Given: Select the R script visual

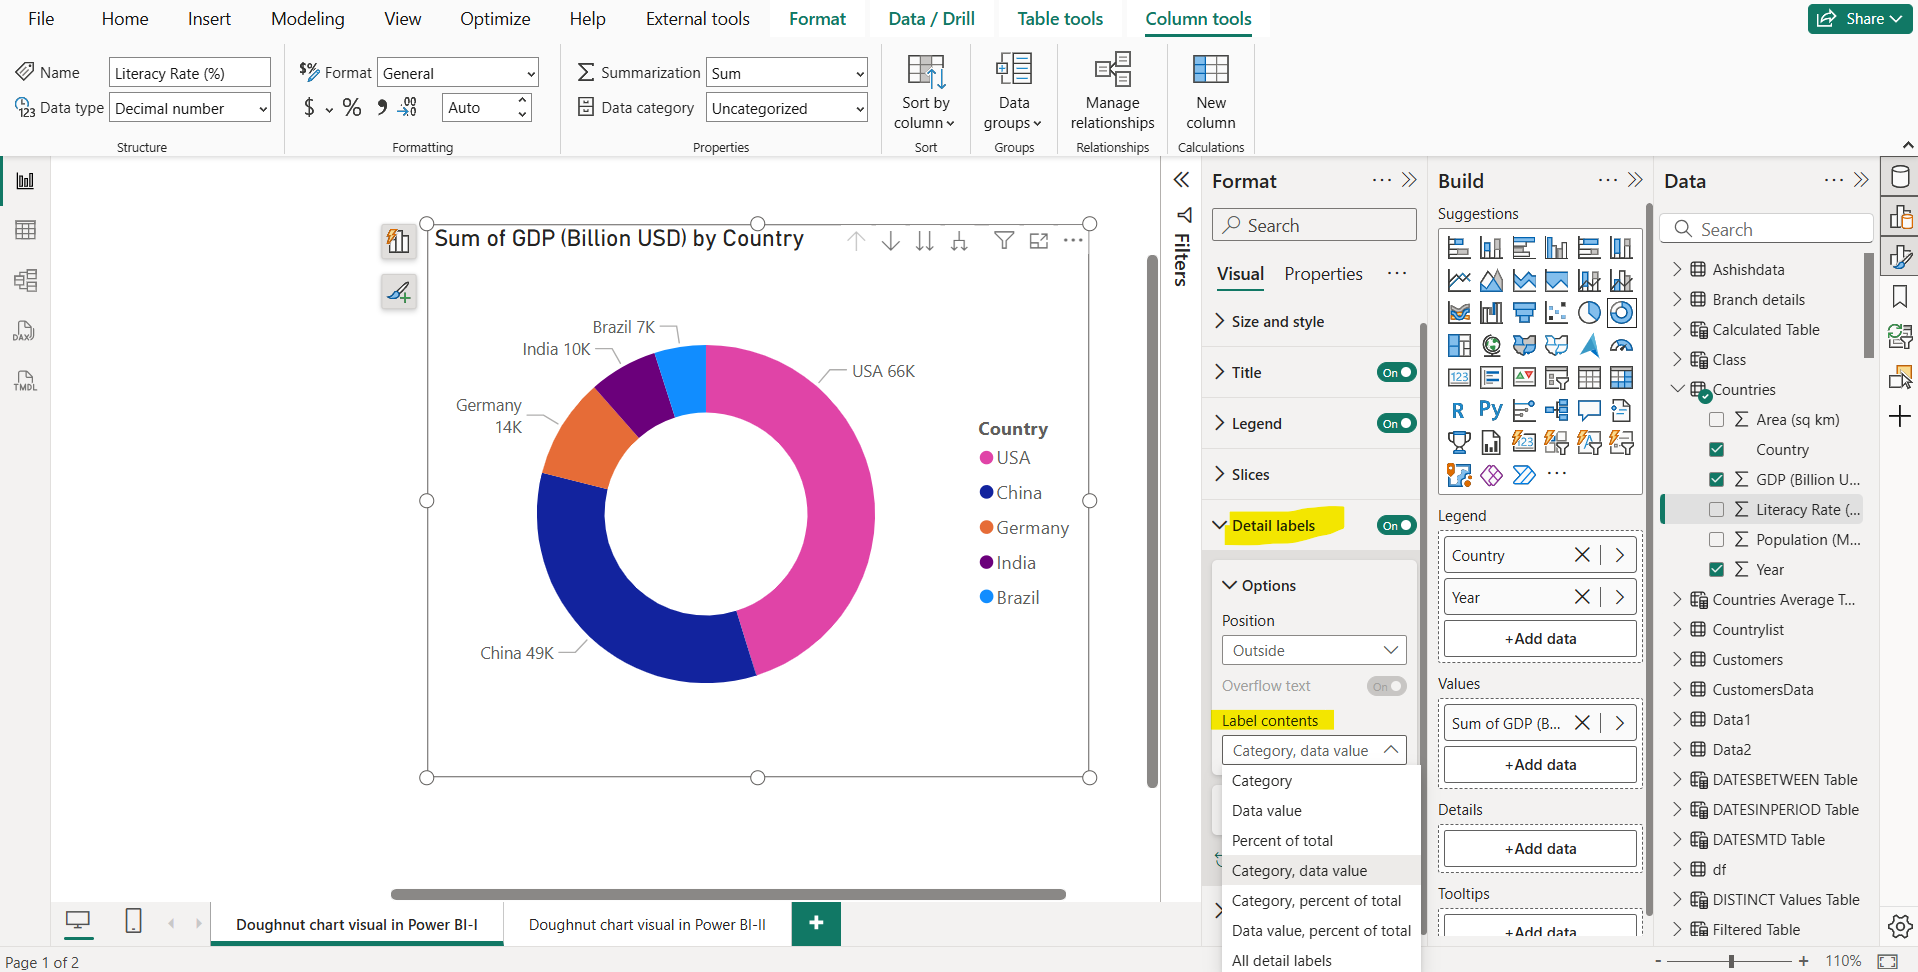Looking at the screenshot, I should point(1458,408).
